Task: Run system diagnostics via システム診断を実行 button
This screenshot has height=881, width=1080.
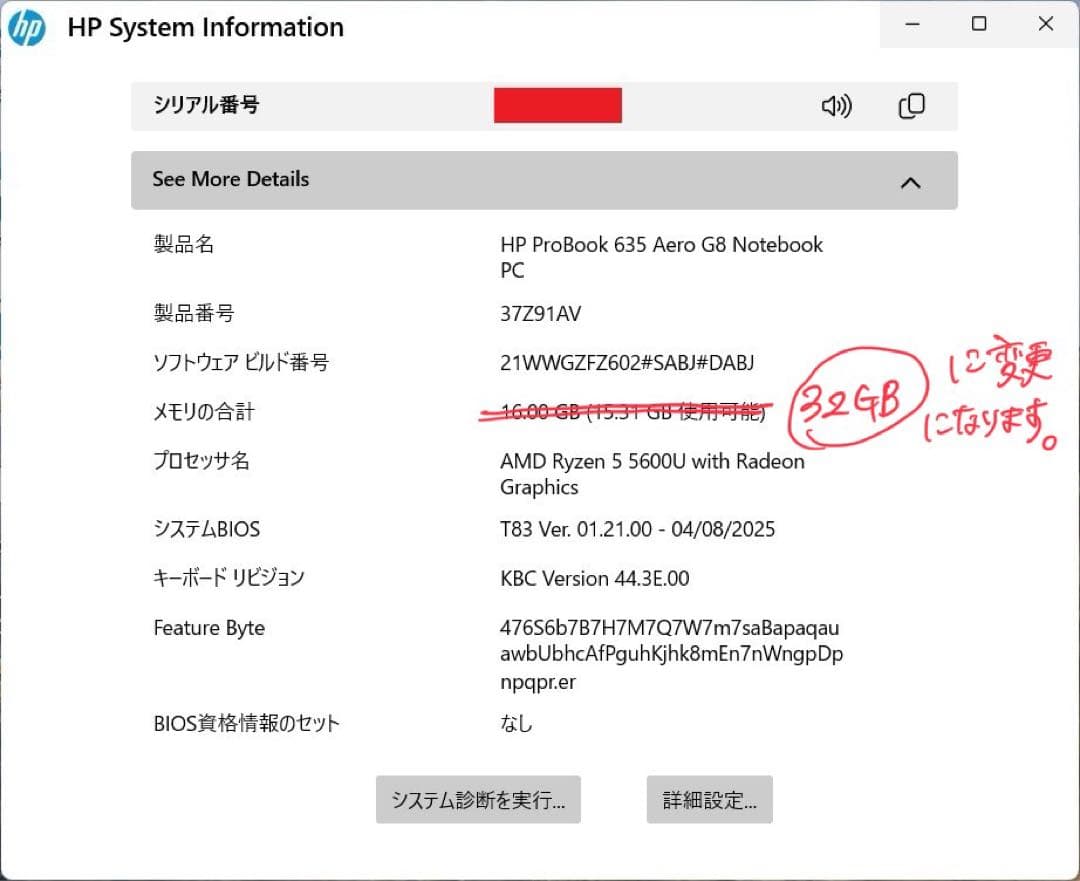Action: [478, 799]
